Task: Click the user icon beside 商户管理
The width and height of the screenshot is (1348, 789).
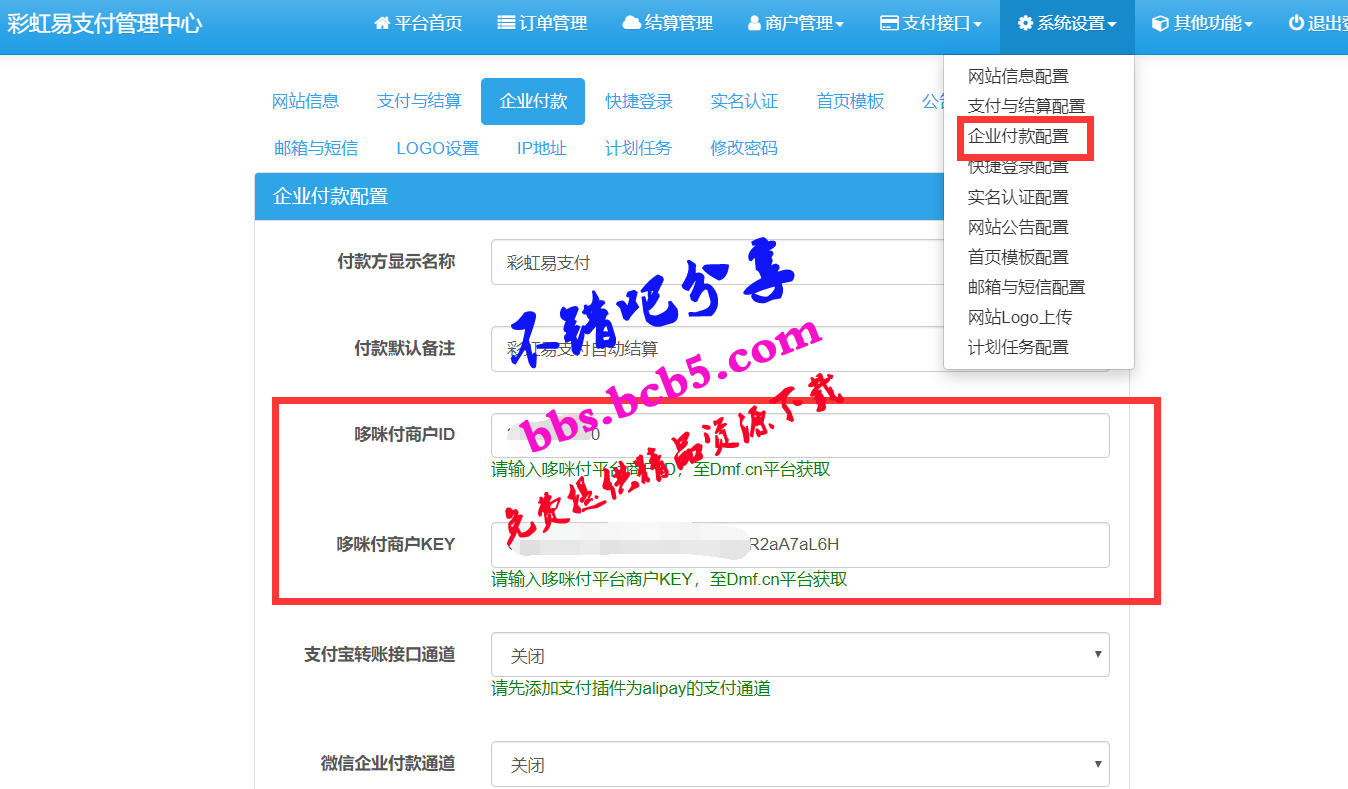Action: (755, 23)
